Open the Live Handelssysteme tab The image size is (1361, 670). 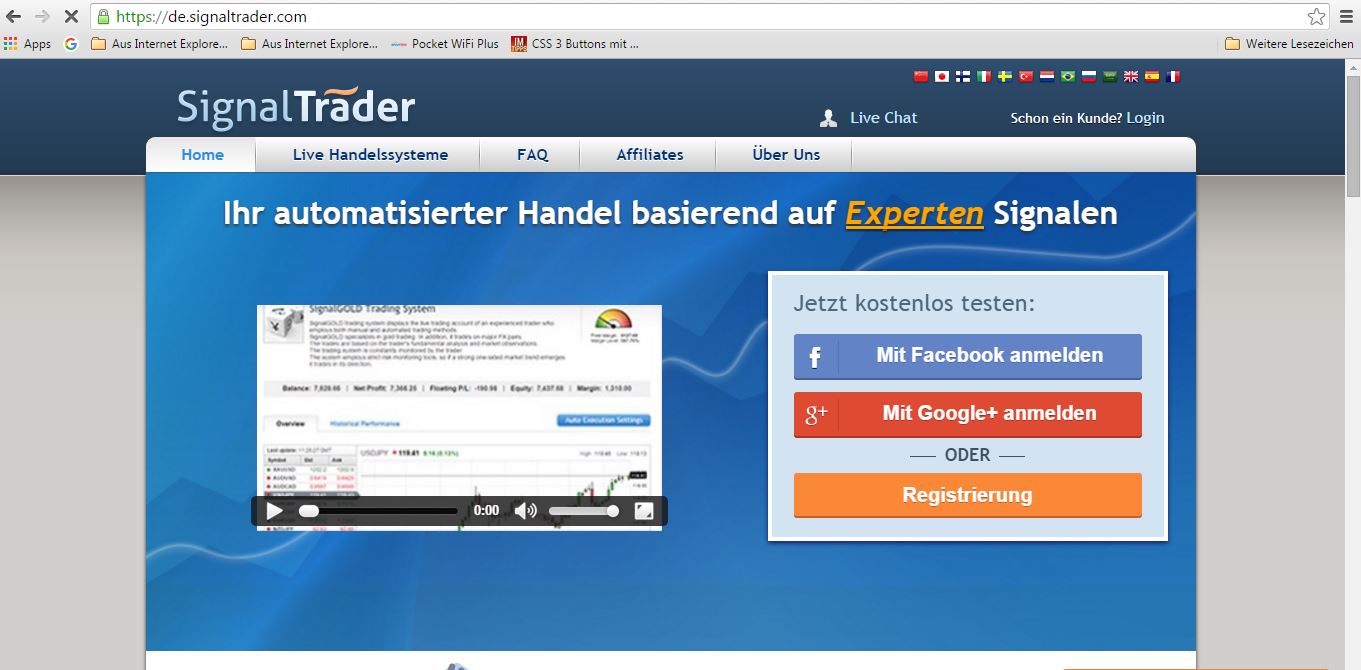(370, 155)
